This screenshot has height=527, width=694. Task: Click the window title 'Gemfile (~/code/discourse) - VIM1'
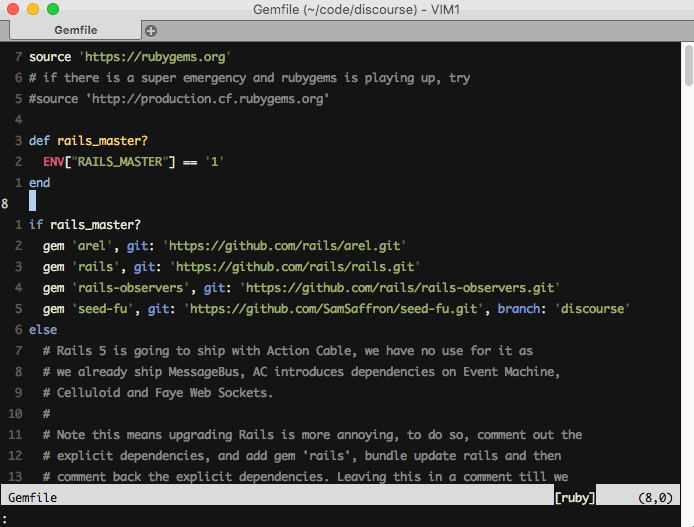(x=356, y=9)
